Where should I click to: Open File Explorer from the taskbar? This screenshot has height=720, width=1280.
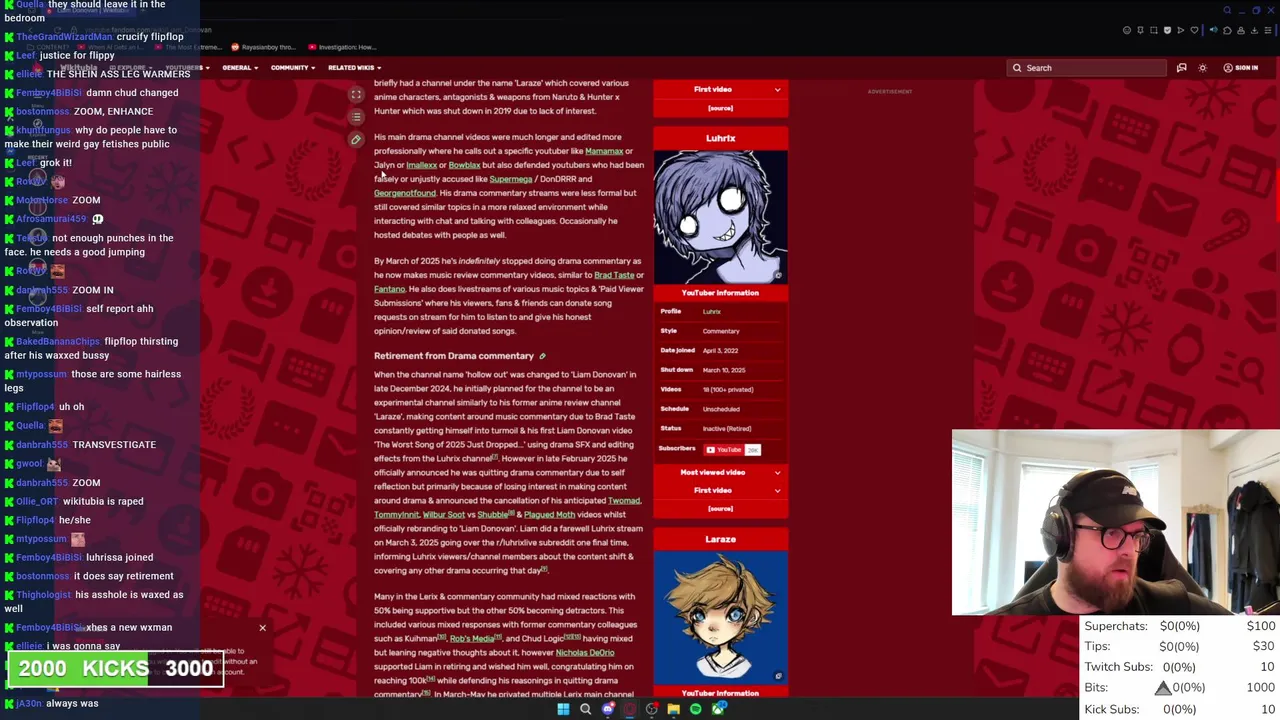(x=673, y=709)
